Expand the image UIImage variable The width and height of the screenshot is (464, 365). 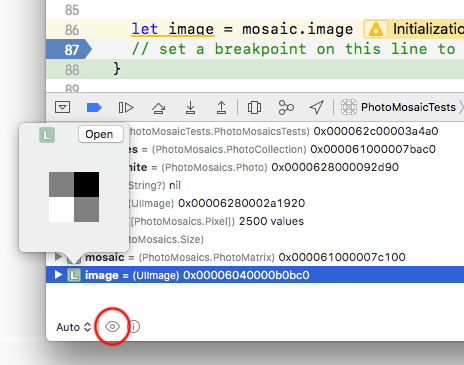coord(58,275)
